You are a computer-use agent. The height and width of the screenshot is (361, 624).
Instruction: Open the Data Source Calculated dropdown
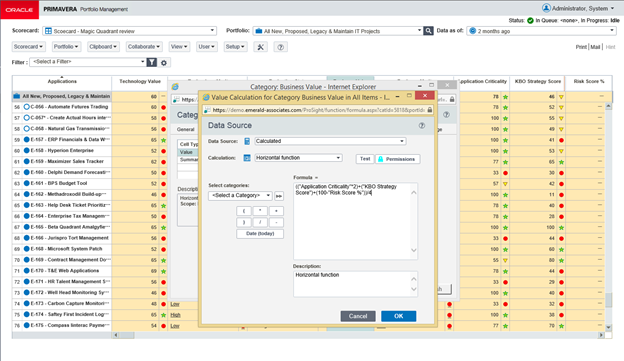pos(330,141)
